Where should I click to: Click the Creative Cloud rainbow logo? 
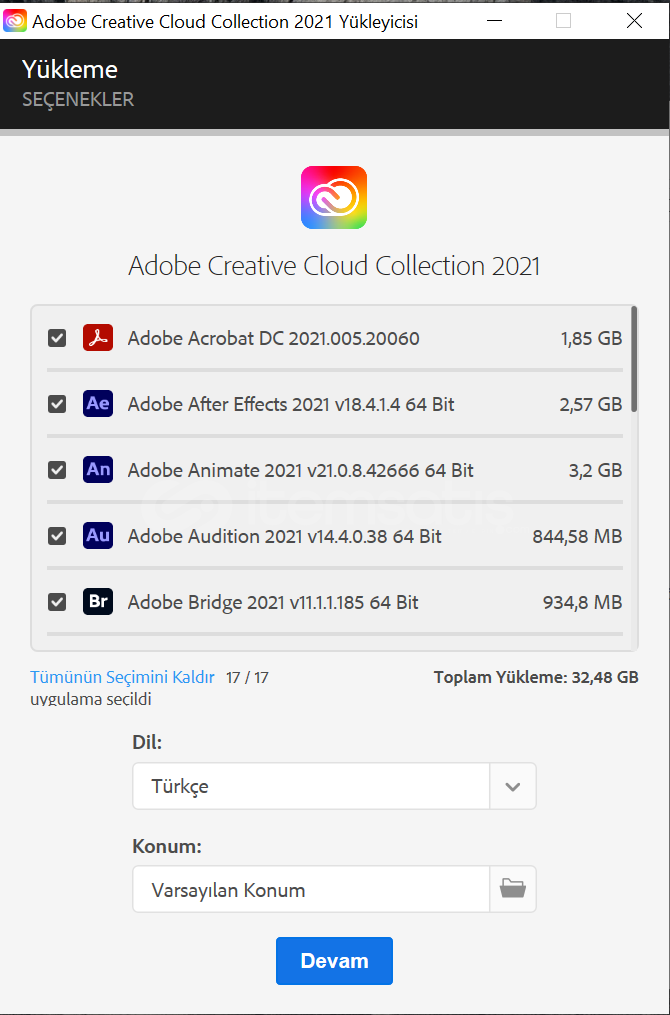(334, 198)
